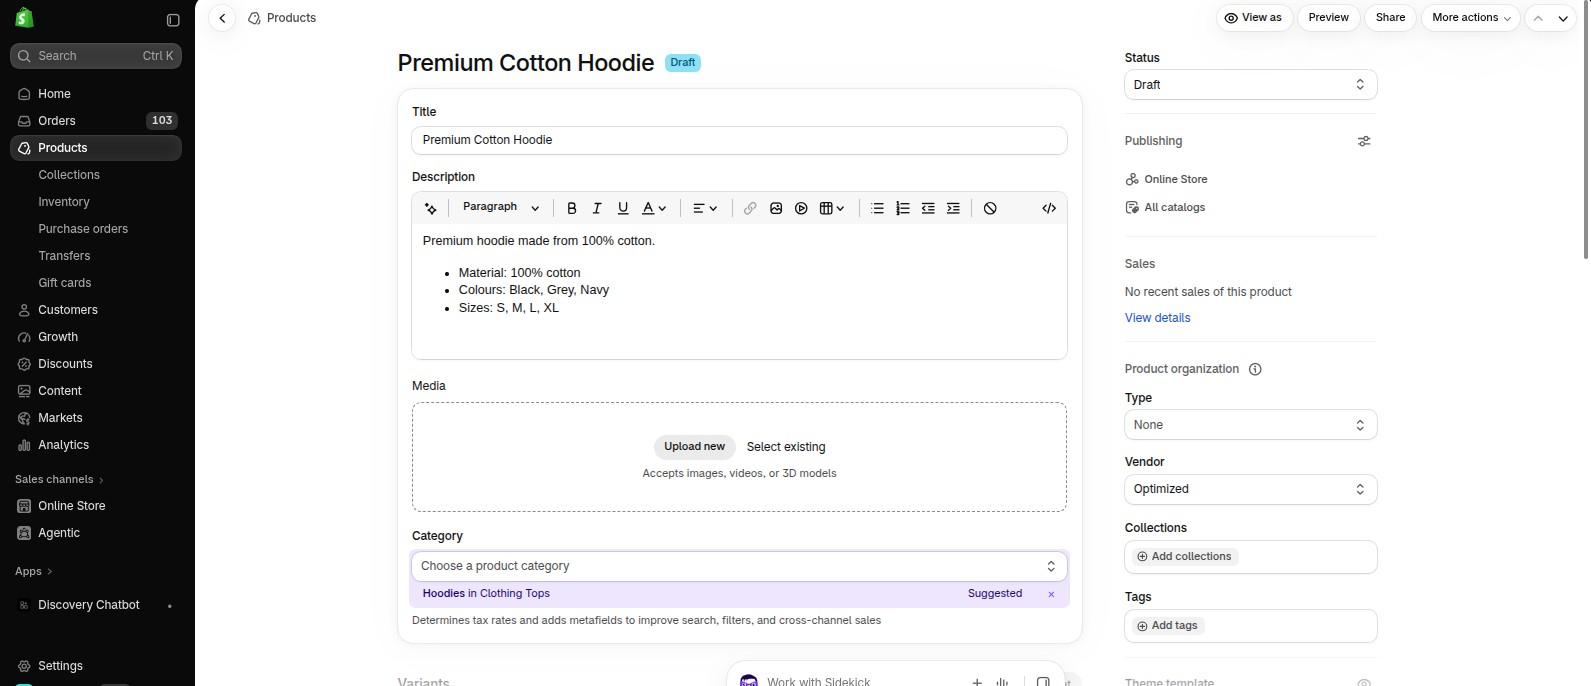Decrease indent in description
The width and height of the screenshot is (1591, 686).
[928, 208]
